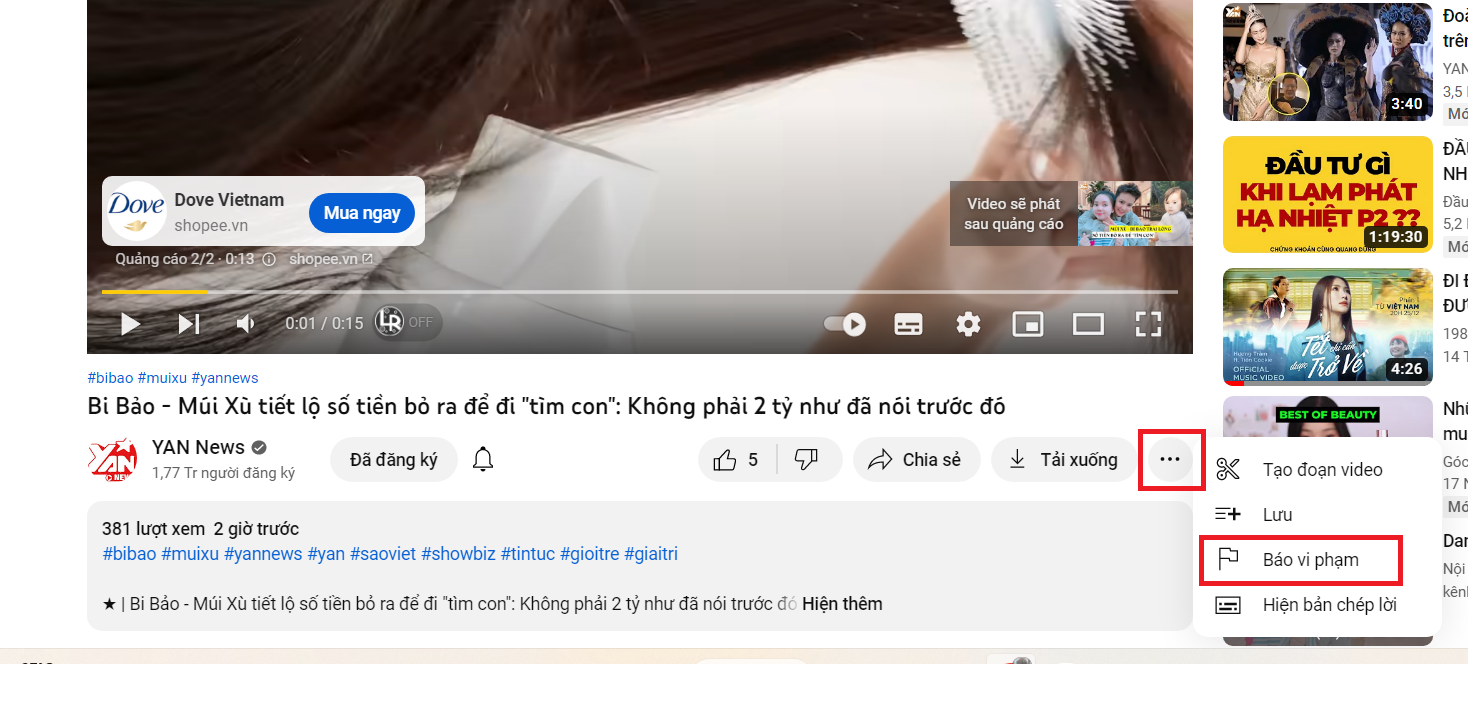Viewport: 1468px width, 707px height.
Task: Open #showbiz hashtag in description
Action: point(458,554)
